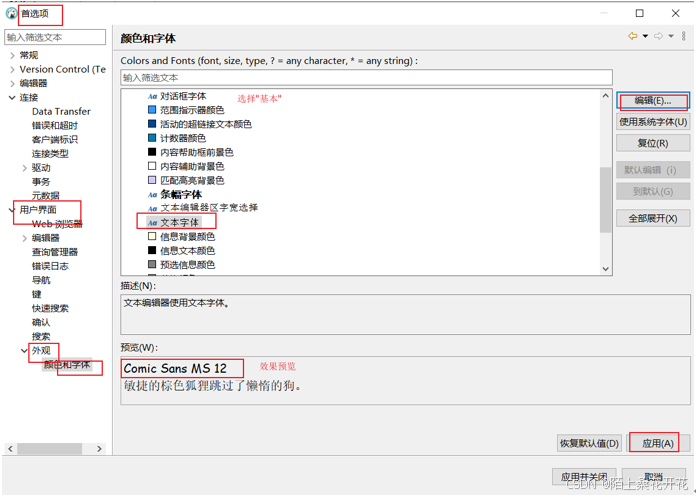Pick the 范围指示器颜色 color swatch

[152, 110]
